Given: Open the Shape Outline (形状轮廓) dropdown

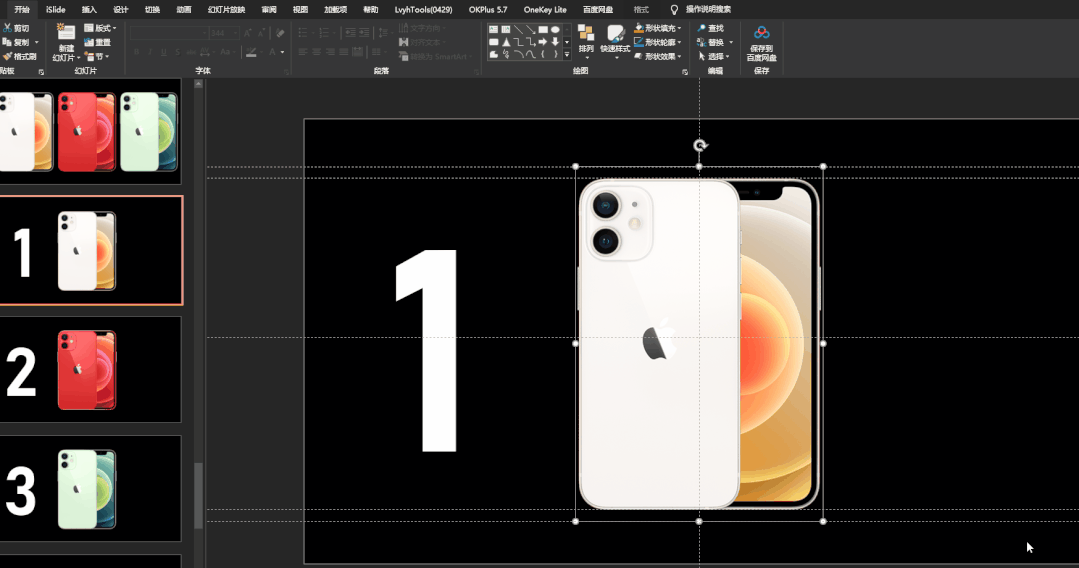Looking at the screenshot, I should pos(657,42).
